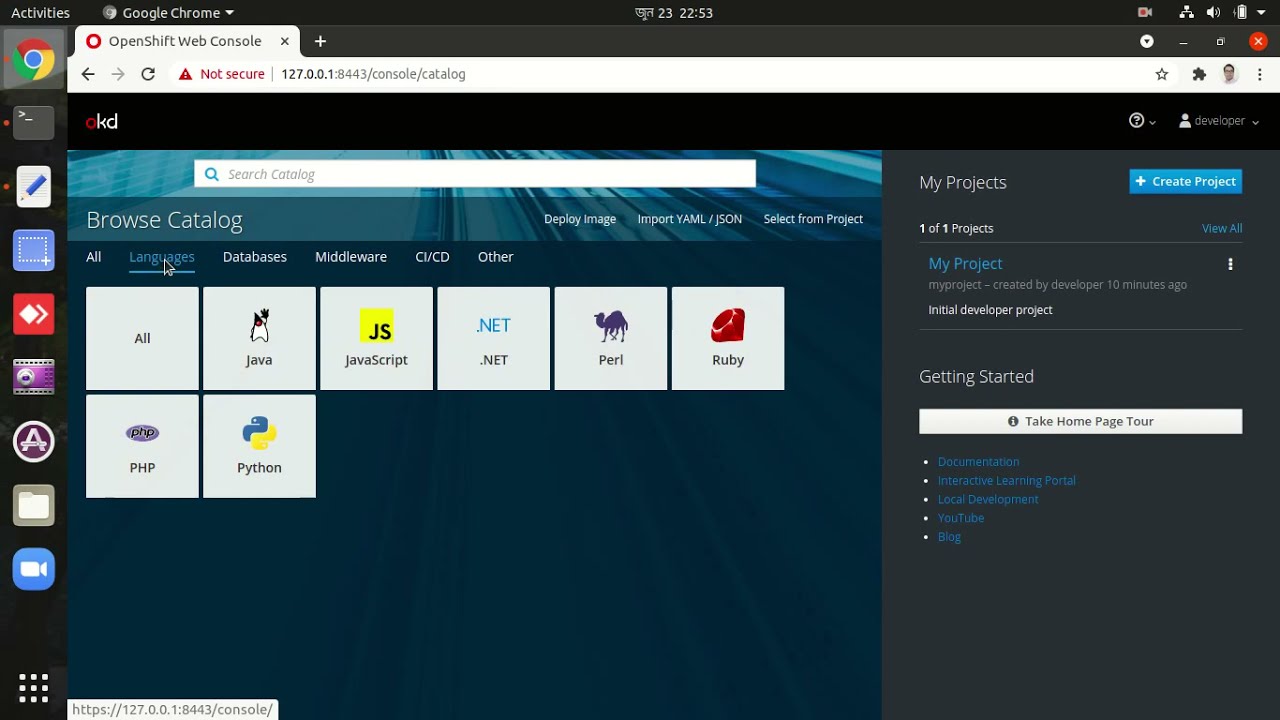This screenshot has height=720, width=1280.
Task: Launch Chrome from the dock
Action: click(34, 61)
